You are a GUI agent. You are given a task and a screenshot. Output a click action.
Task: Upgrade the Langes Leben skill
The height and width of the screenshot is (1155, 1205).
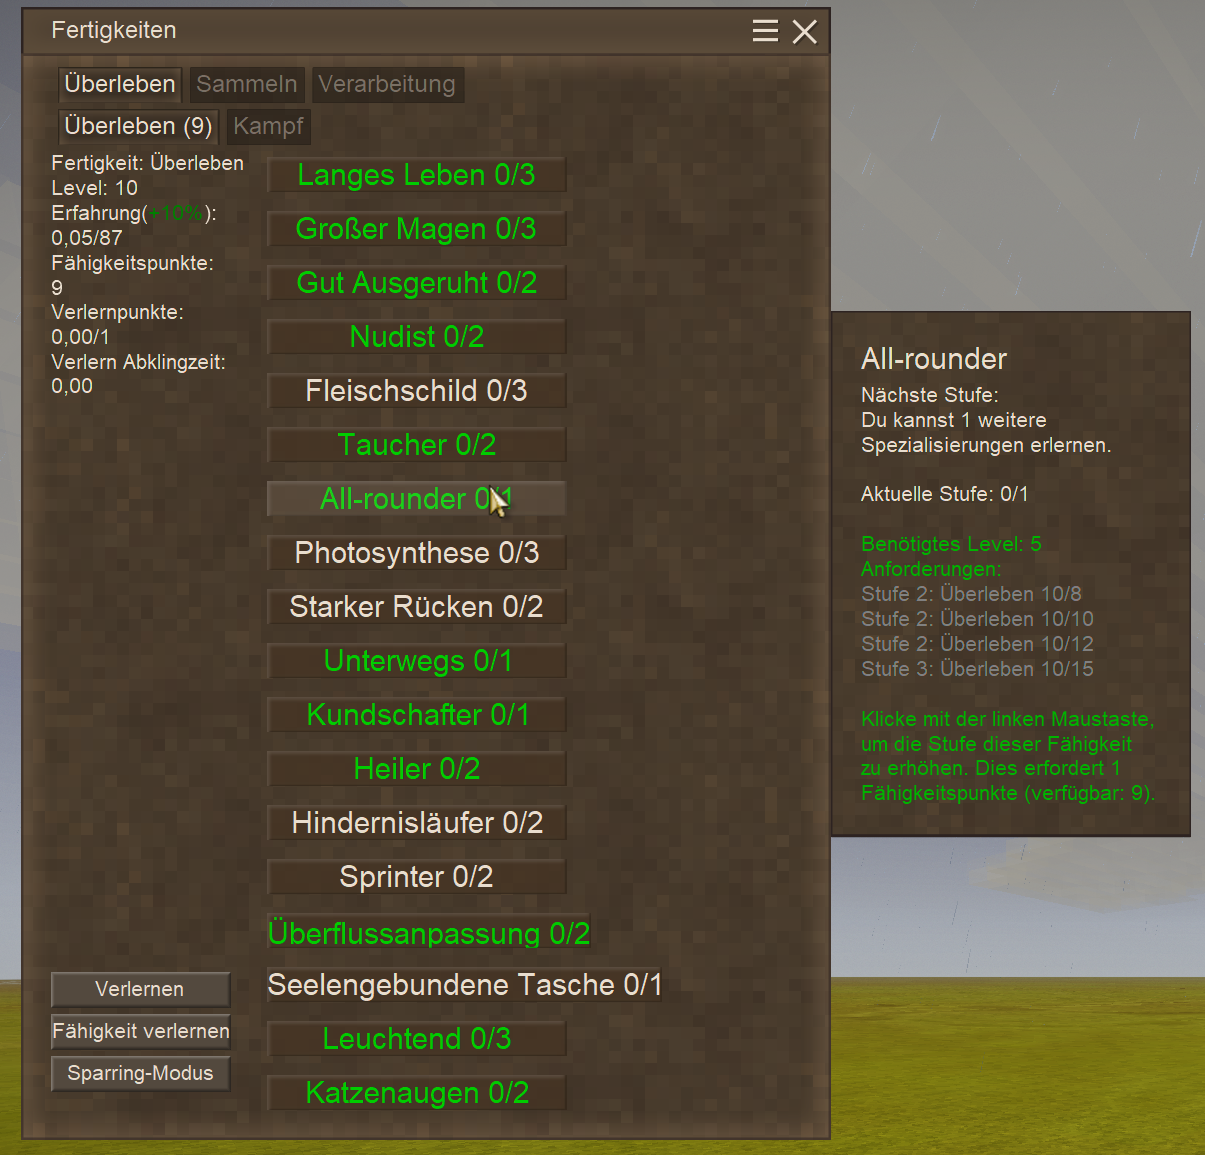416,175
